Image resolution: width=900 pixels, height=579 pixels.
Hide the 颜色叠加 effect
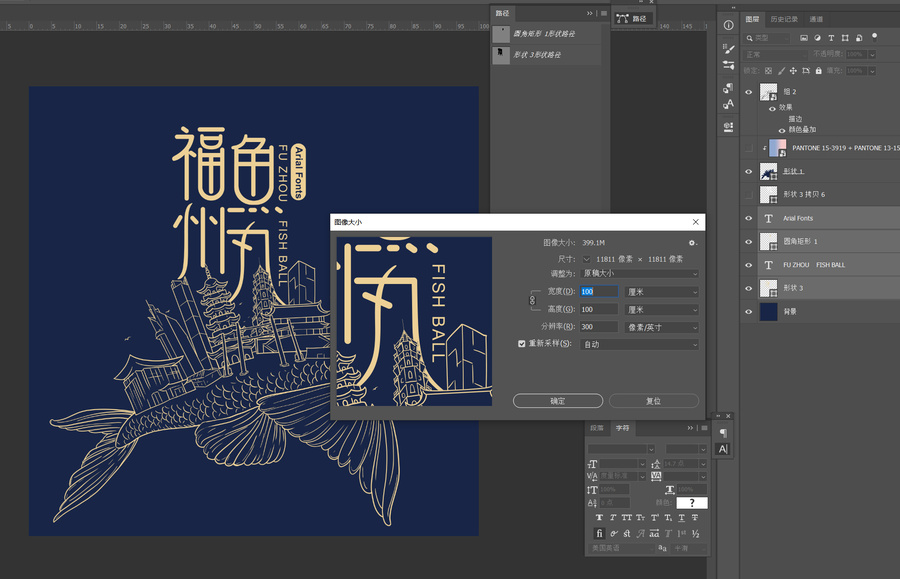[x=781, y=130]
